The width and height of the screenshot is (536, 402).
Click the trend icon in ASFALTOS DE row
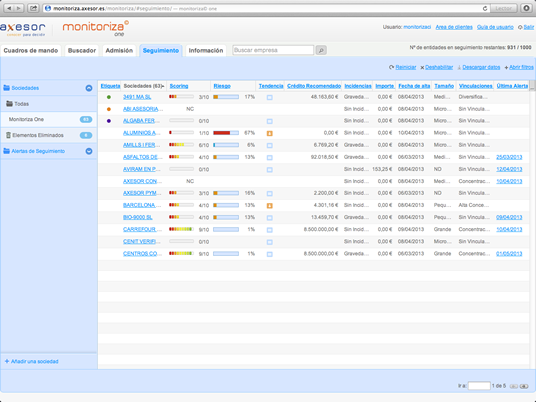coord(270,158)
